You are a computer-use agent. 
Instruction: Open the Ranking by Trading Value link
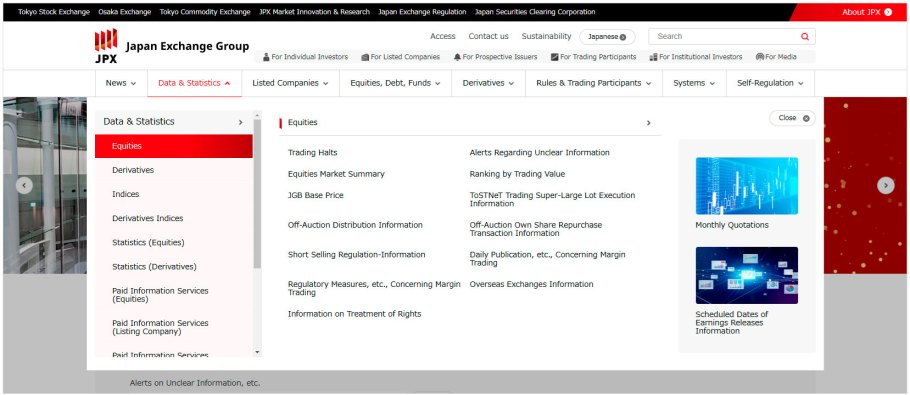[x=517, y=174]
